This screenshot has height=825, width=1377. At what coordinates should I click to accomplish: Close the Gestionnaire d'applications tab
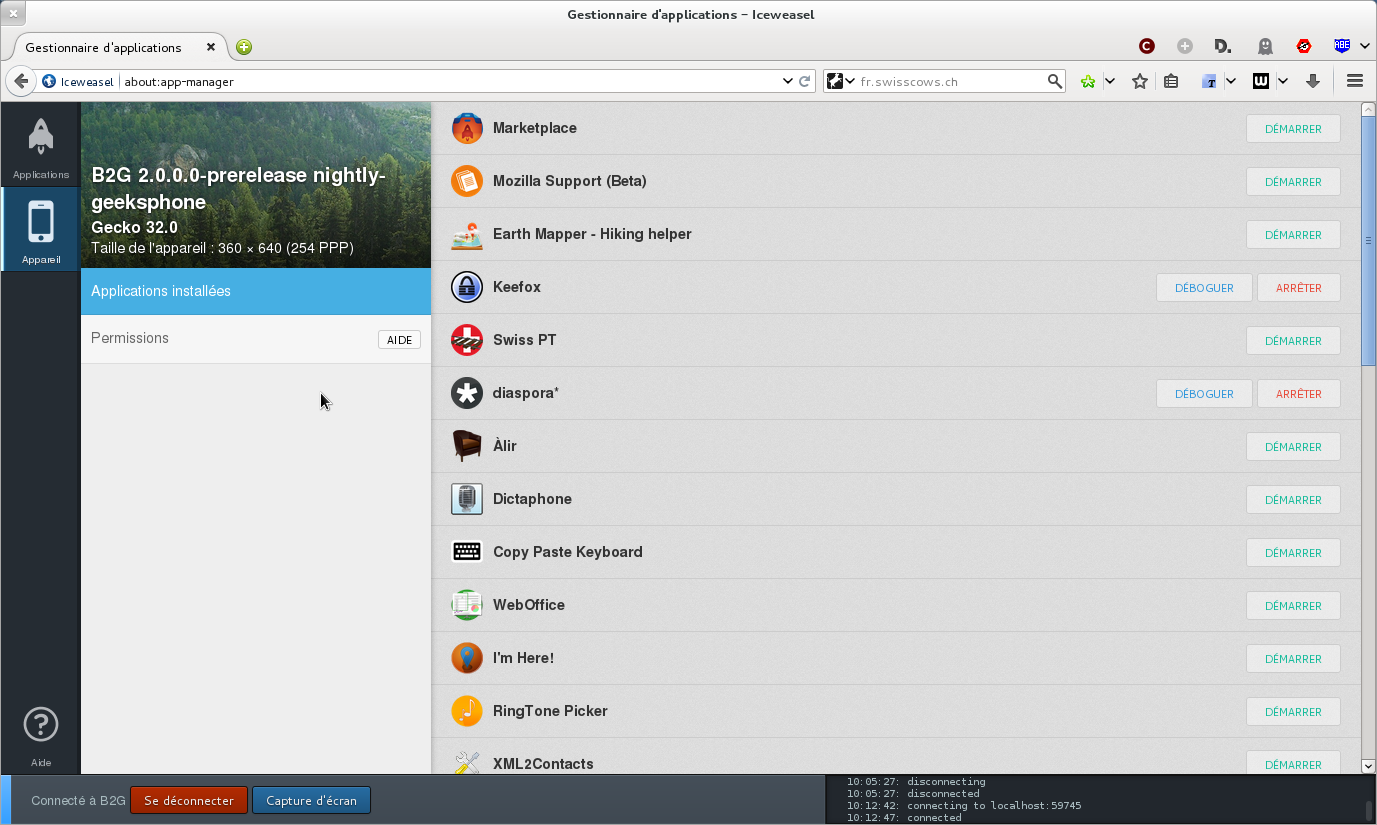(211, 47)
